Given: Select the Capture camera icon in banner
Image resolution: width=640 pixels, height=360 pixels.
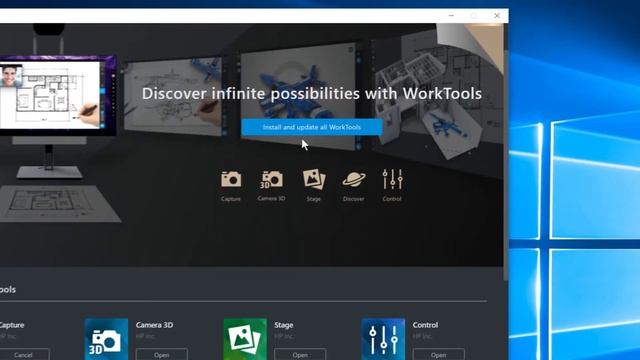Looking at the screenshot, I should click(231, 179).
